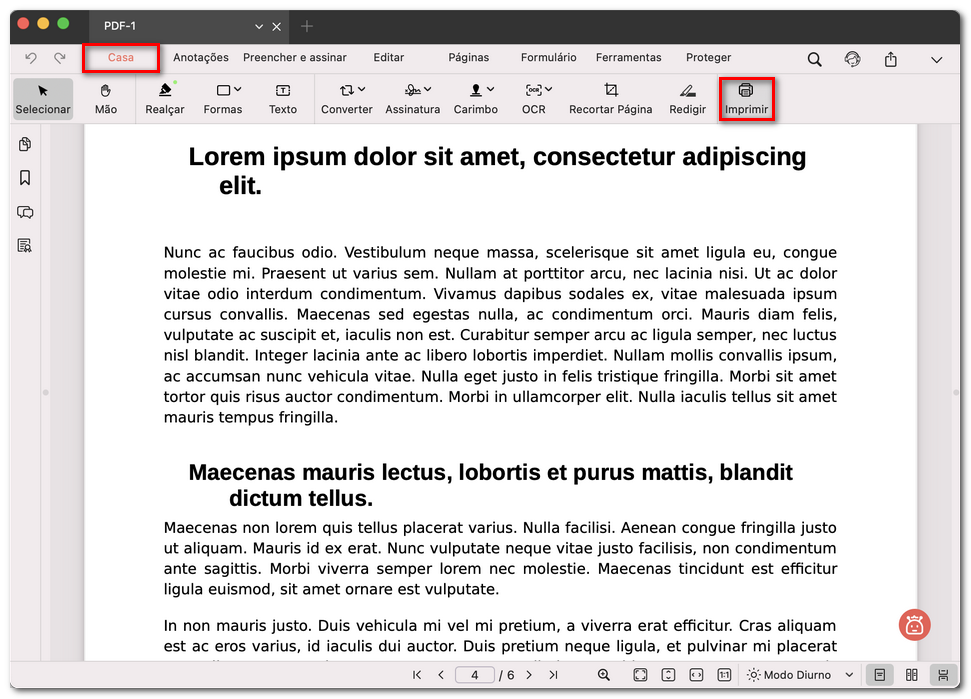Activate the Realçar highlight tool
Image resolution: width=971 pixels, height=699 pixels.
tap(164, 98)
